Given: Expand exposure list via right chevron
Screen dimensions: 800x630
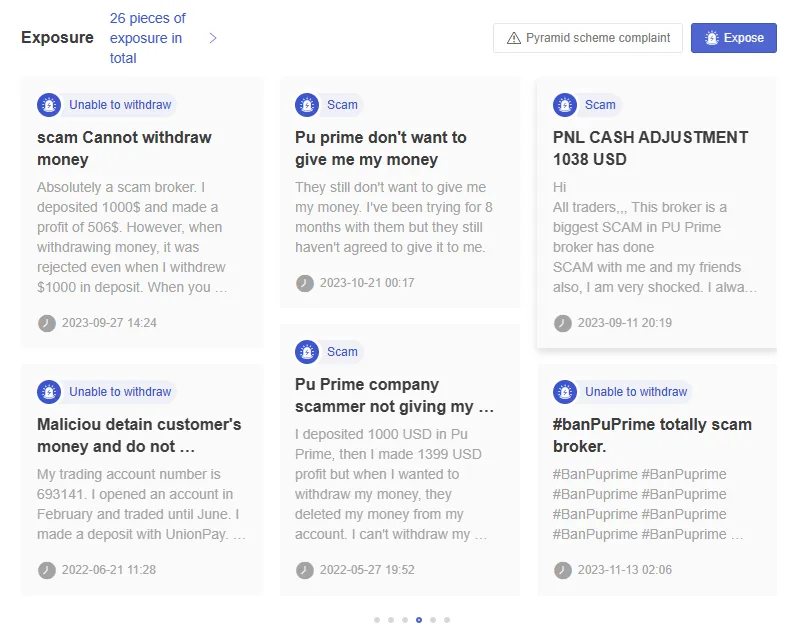Looking at the screenshot, I should (x=213, y=38).
